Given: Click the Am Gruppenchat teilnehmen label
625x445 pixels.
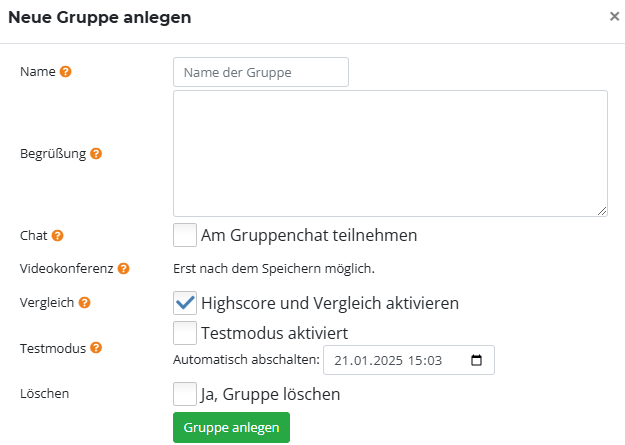Looking at the screenshot, I should point(308,235).
